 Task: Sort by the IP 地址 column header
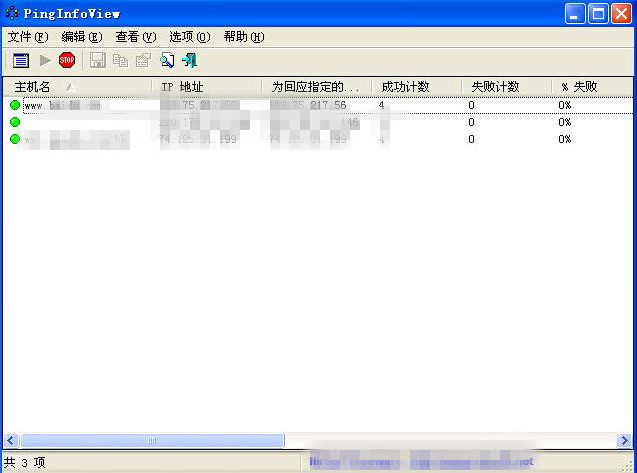point(207,87)
